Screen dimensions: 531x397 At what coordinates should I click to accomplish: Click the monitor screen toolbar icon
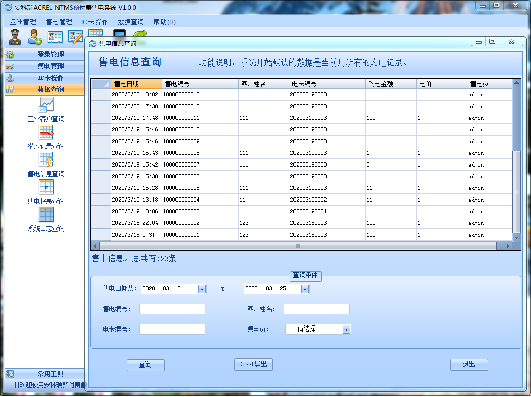pyautogui.click(x=119, y=34)
